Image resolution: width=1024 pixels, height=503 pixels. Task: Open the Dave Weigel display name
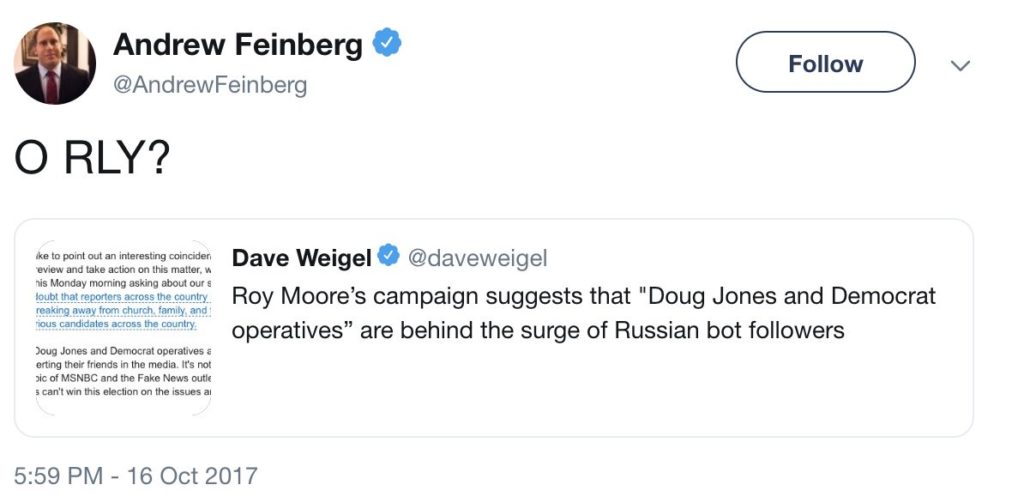point(302,258)
